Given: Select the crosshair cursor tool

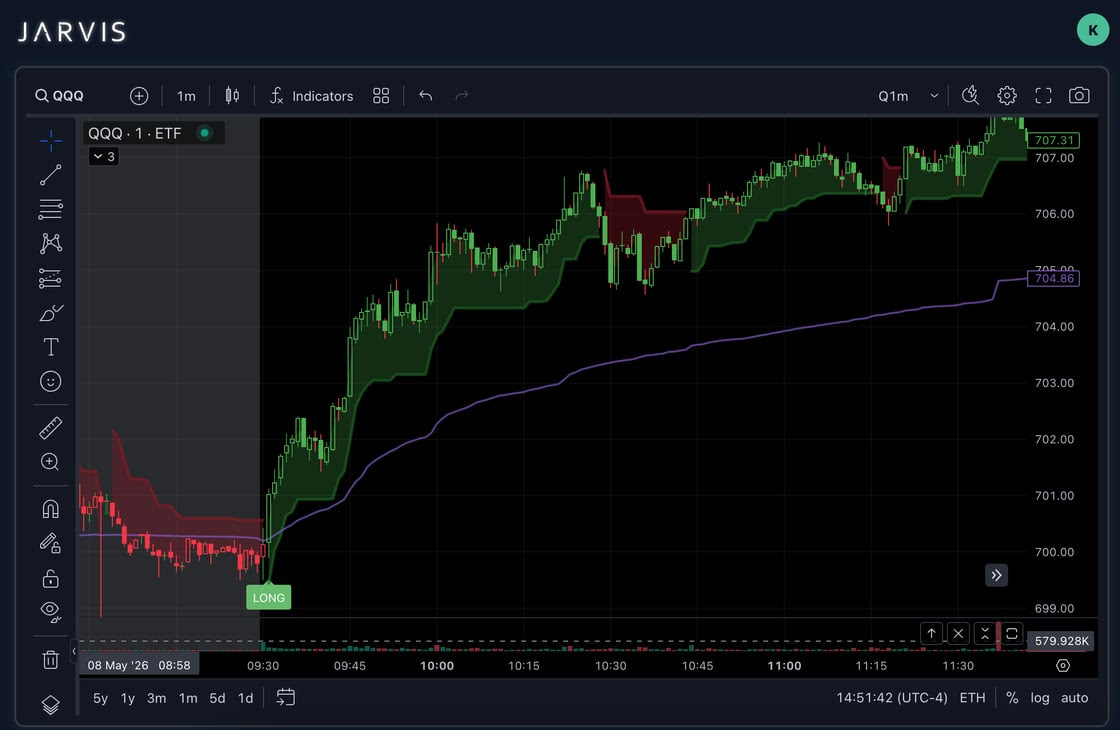Looking at the screenshot, I should click(x=51, y=141).
